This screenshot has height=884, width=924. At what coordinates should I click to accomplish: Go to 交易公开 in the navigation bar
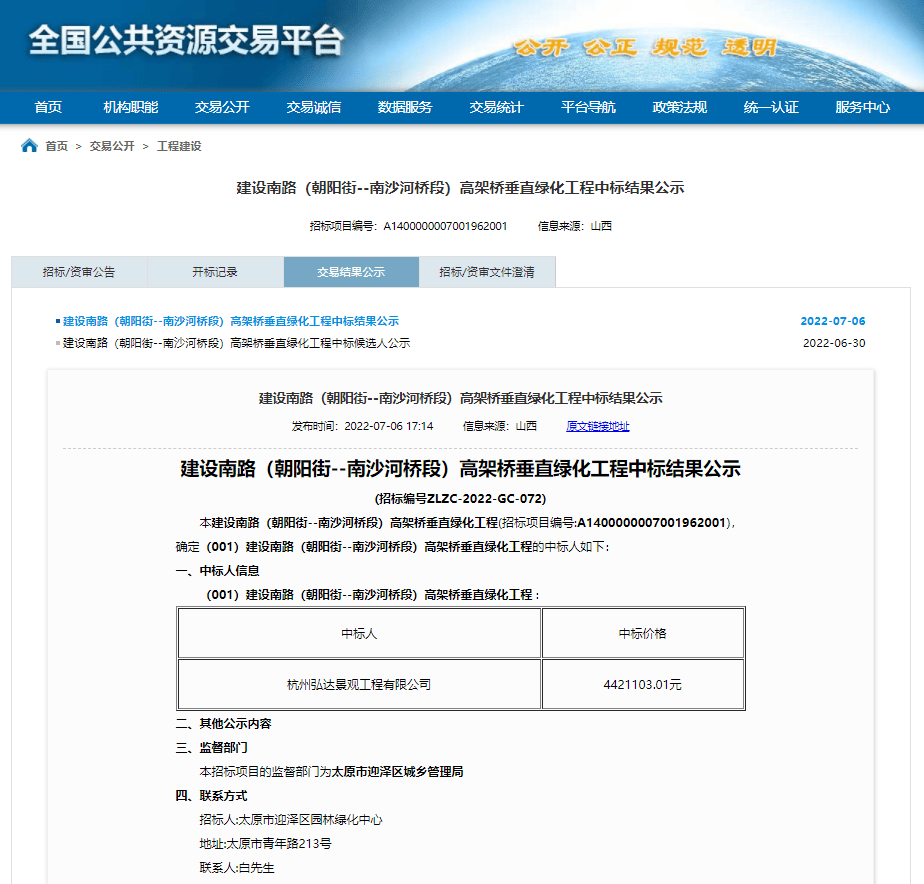[222, 108]
